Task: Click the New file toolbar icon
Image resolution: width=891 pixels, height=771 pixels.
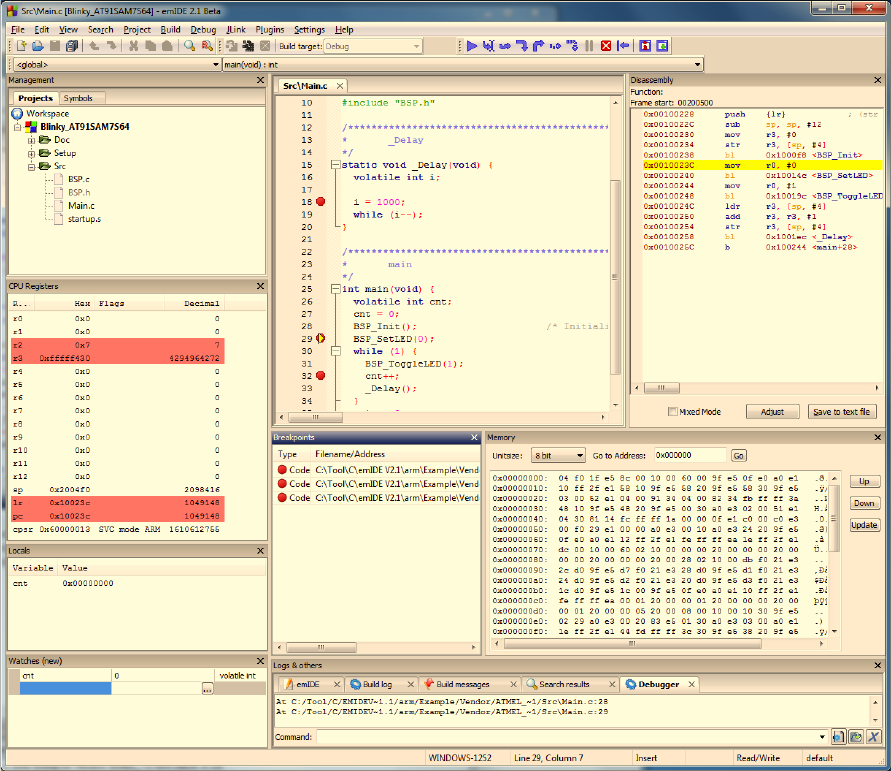Action: pyautogui.click(x=20, y=46)
